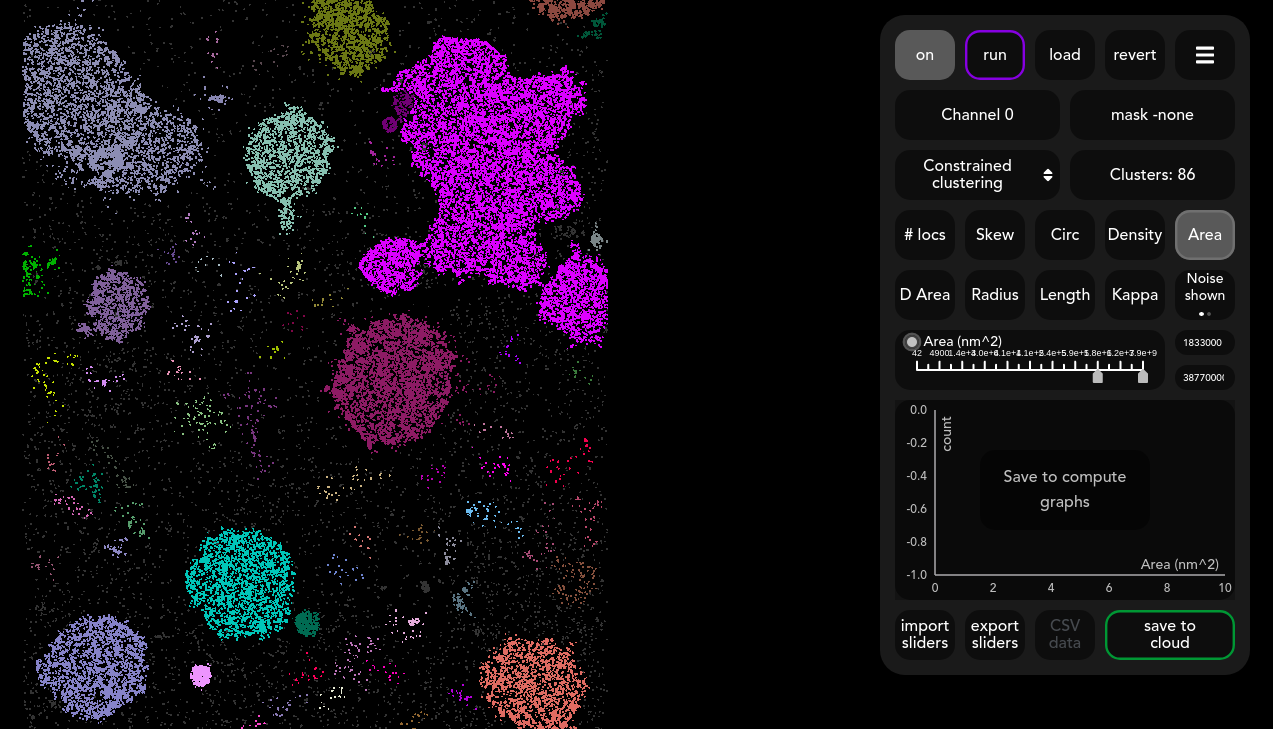Toggle the Noise shown option
Image resolution: width=1273 pixels, height=729 pixels.
[x=1204, y=295]
